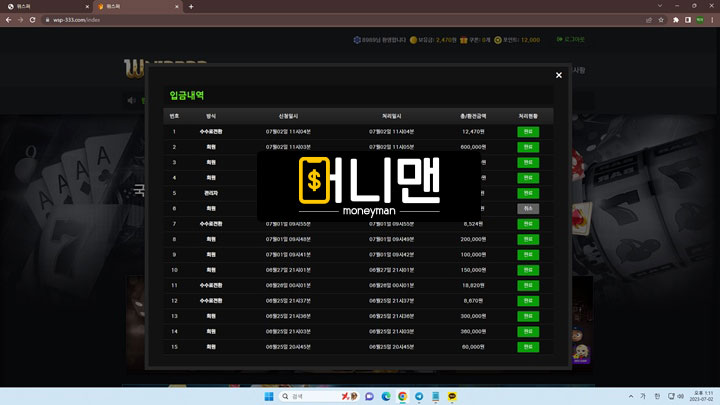Toggle Chrome side panel icon
Image resolution: width=720 pixels, height=405 pixels.
pyautogui.click(x=688, y=20)
